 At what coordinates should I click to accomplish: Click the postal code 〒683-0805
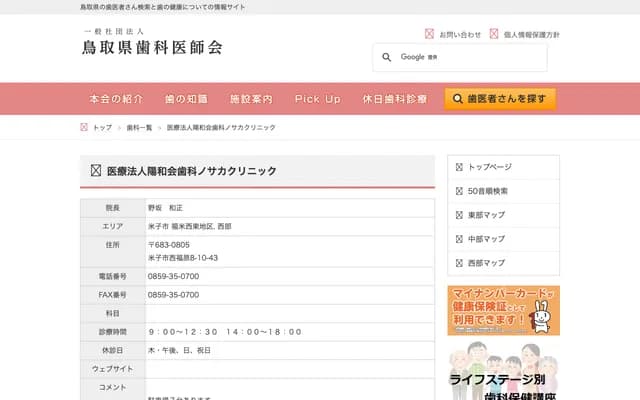[x=169, y=245]
